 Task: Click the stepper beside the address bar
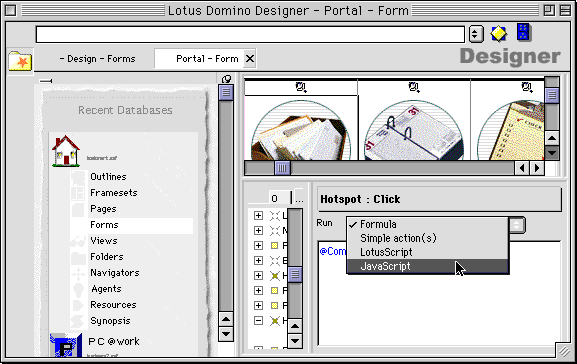tap(475, 34)
